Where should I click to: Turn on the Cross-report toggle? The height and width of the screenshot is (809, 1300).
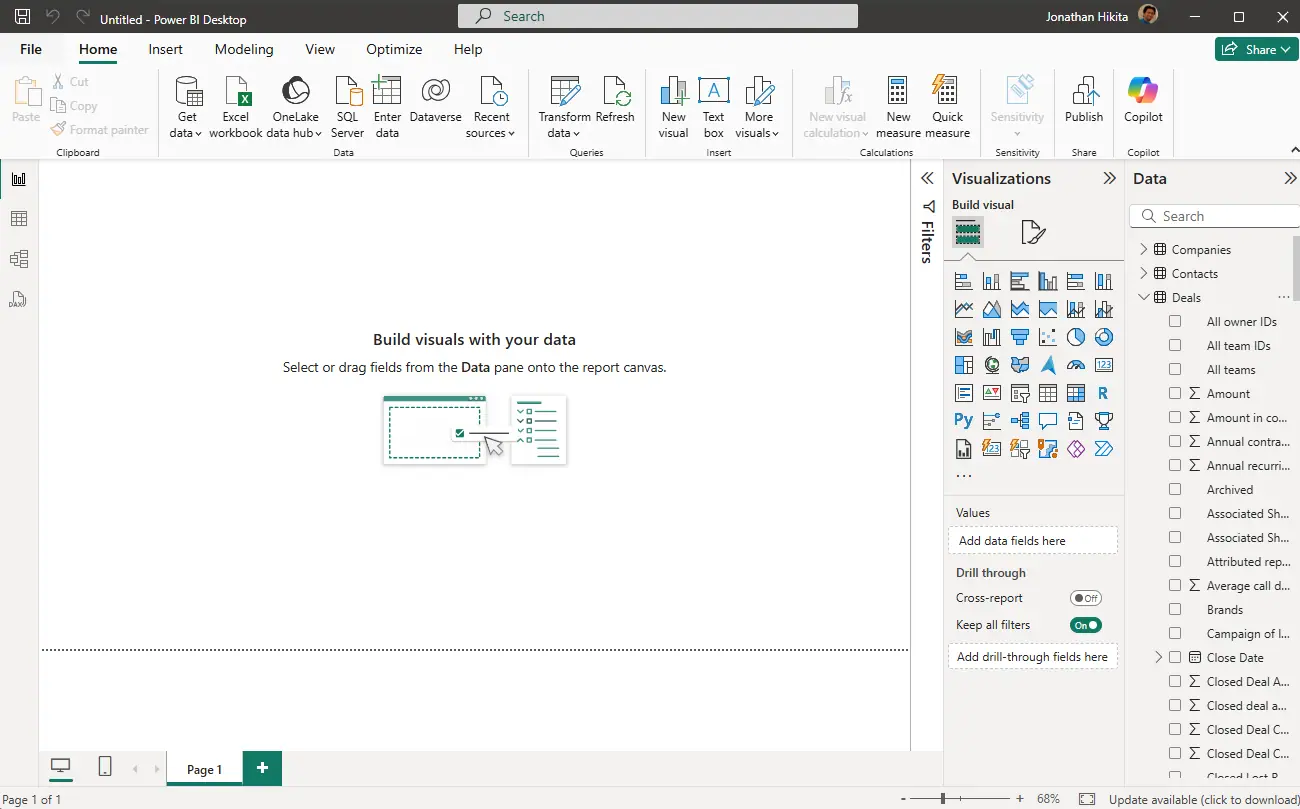coord(1085,598)
